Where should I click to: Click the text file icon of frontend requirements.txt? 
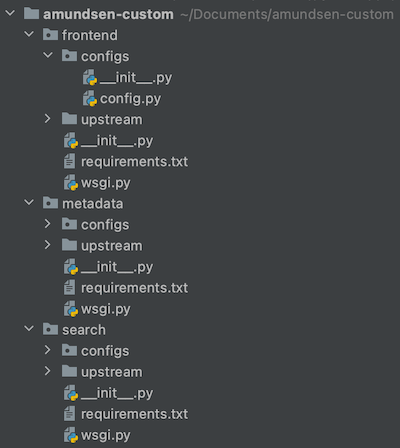tap(69, 161)
